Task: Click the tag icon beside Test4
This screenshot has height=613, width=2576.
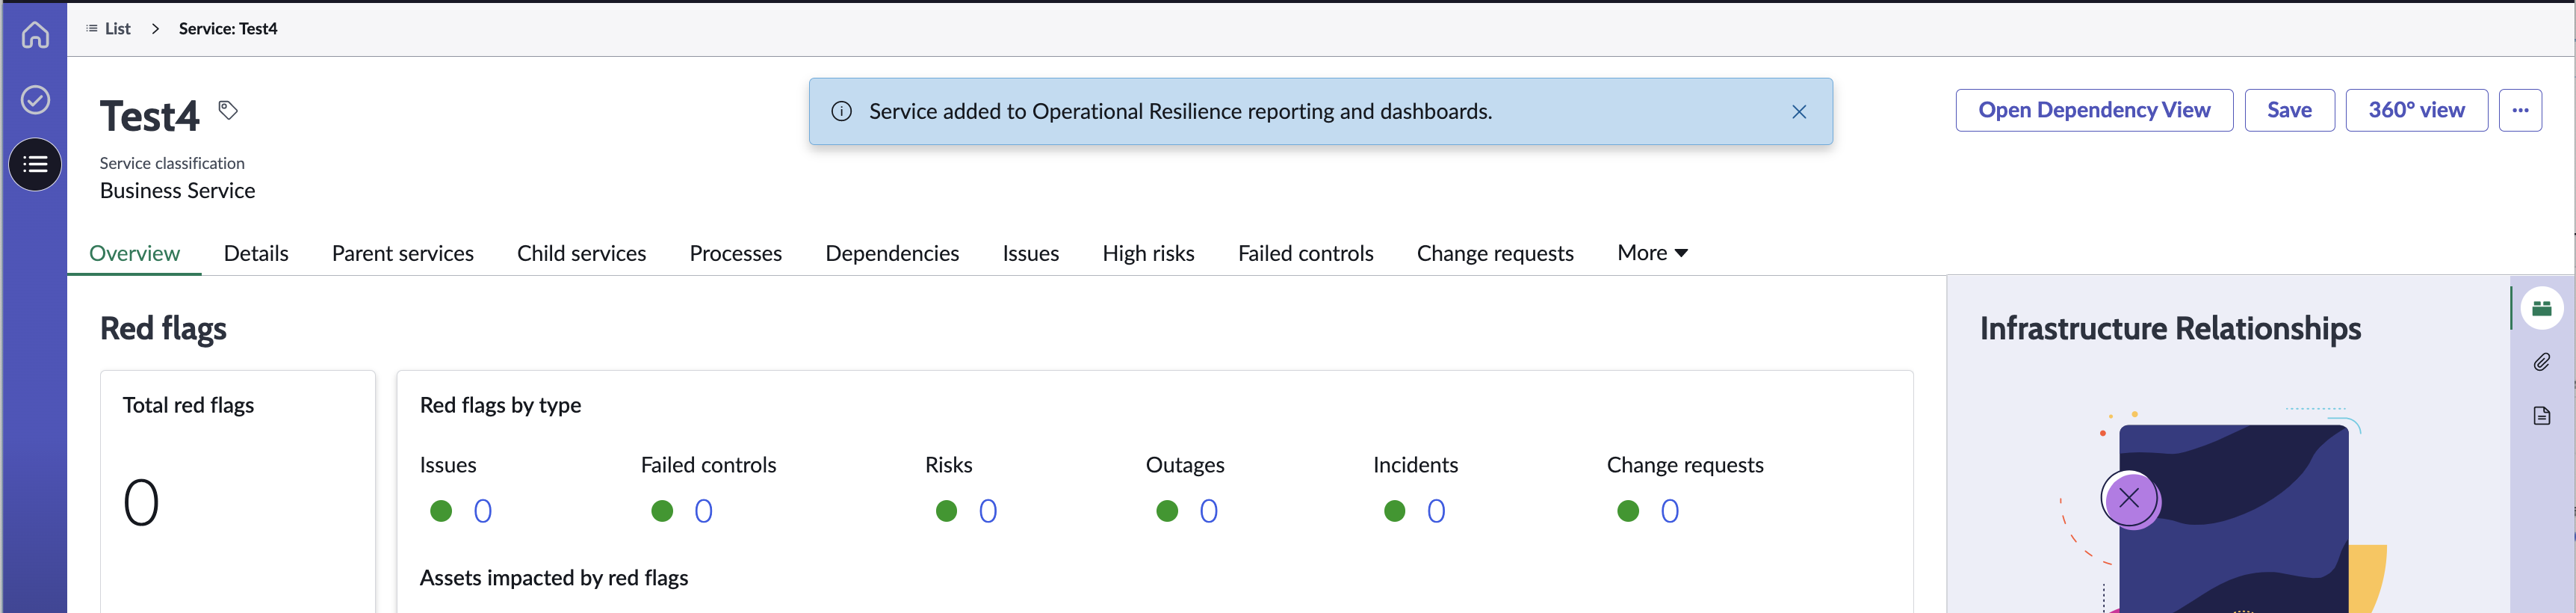Action: (228, 110)
